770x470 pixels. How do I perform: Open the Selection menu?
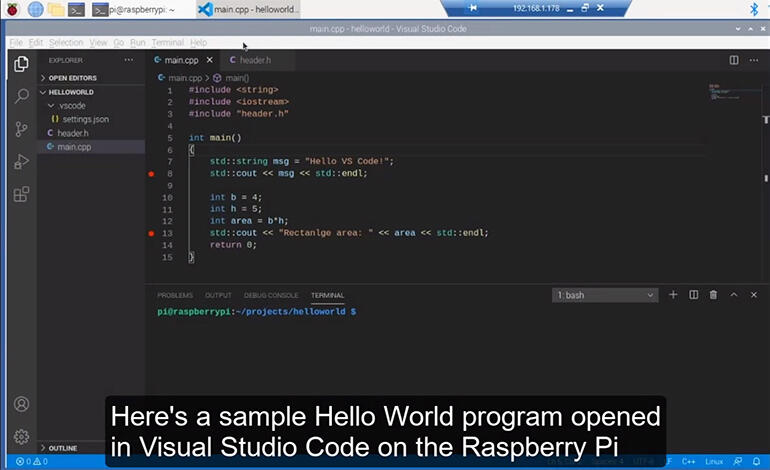[66, 43]
